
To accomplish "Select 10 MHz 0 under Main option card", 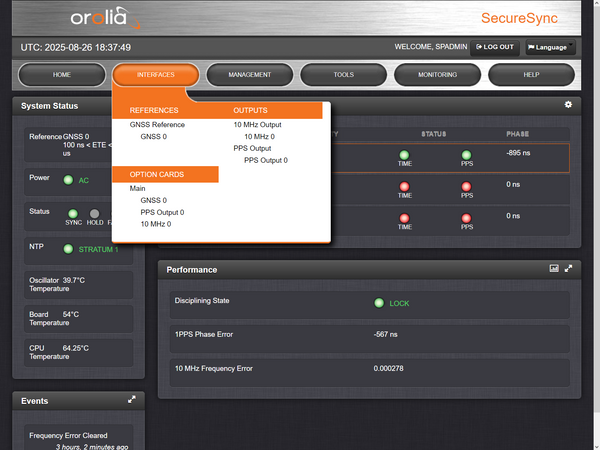I will click(x=156, y=224).
